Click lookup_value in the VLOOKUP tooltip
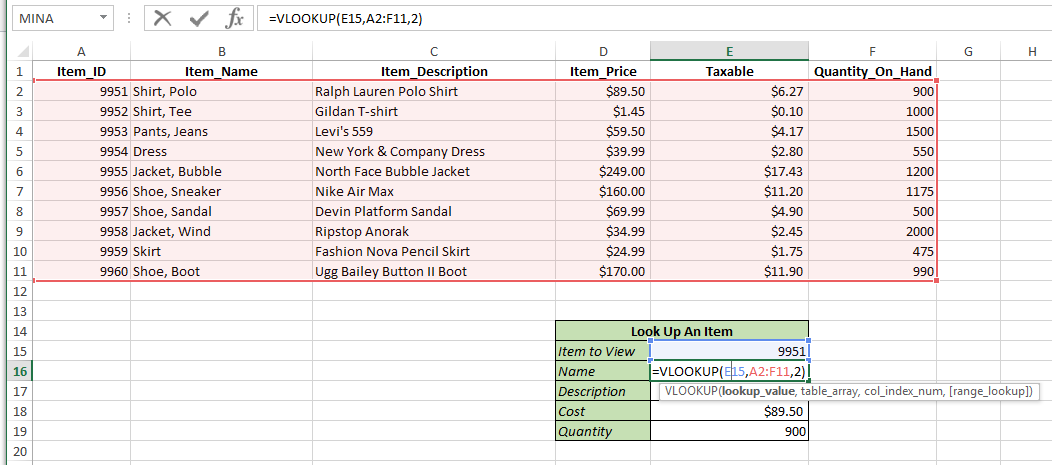This screenshot has height=465, width=1052. [x=756, y=392]
